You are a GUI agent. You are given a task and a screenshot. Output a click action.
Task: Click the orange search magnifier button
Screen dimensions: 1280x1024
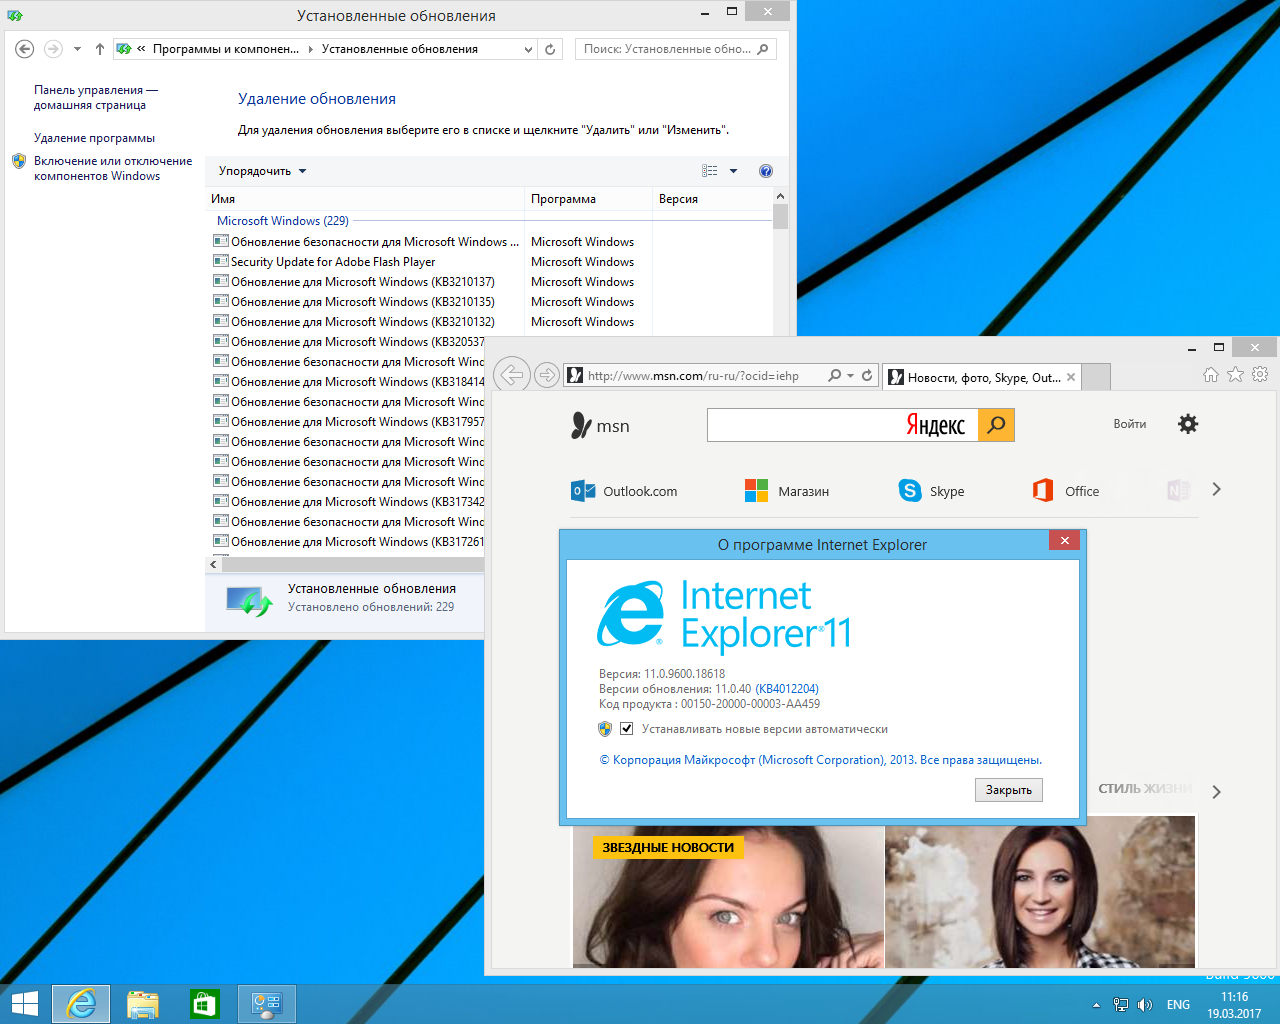click(996, 425)
